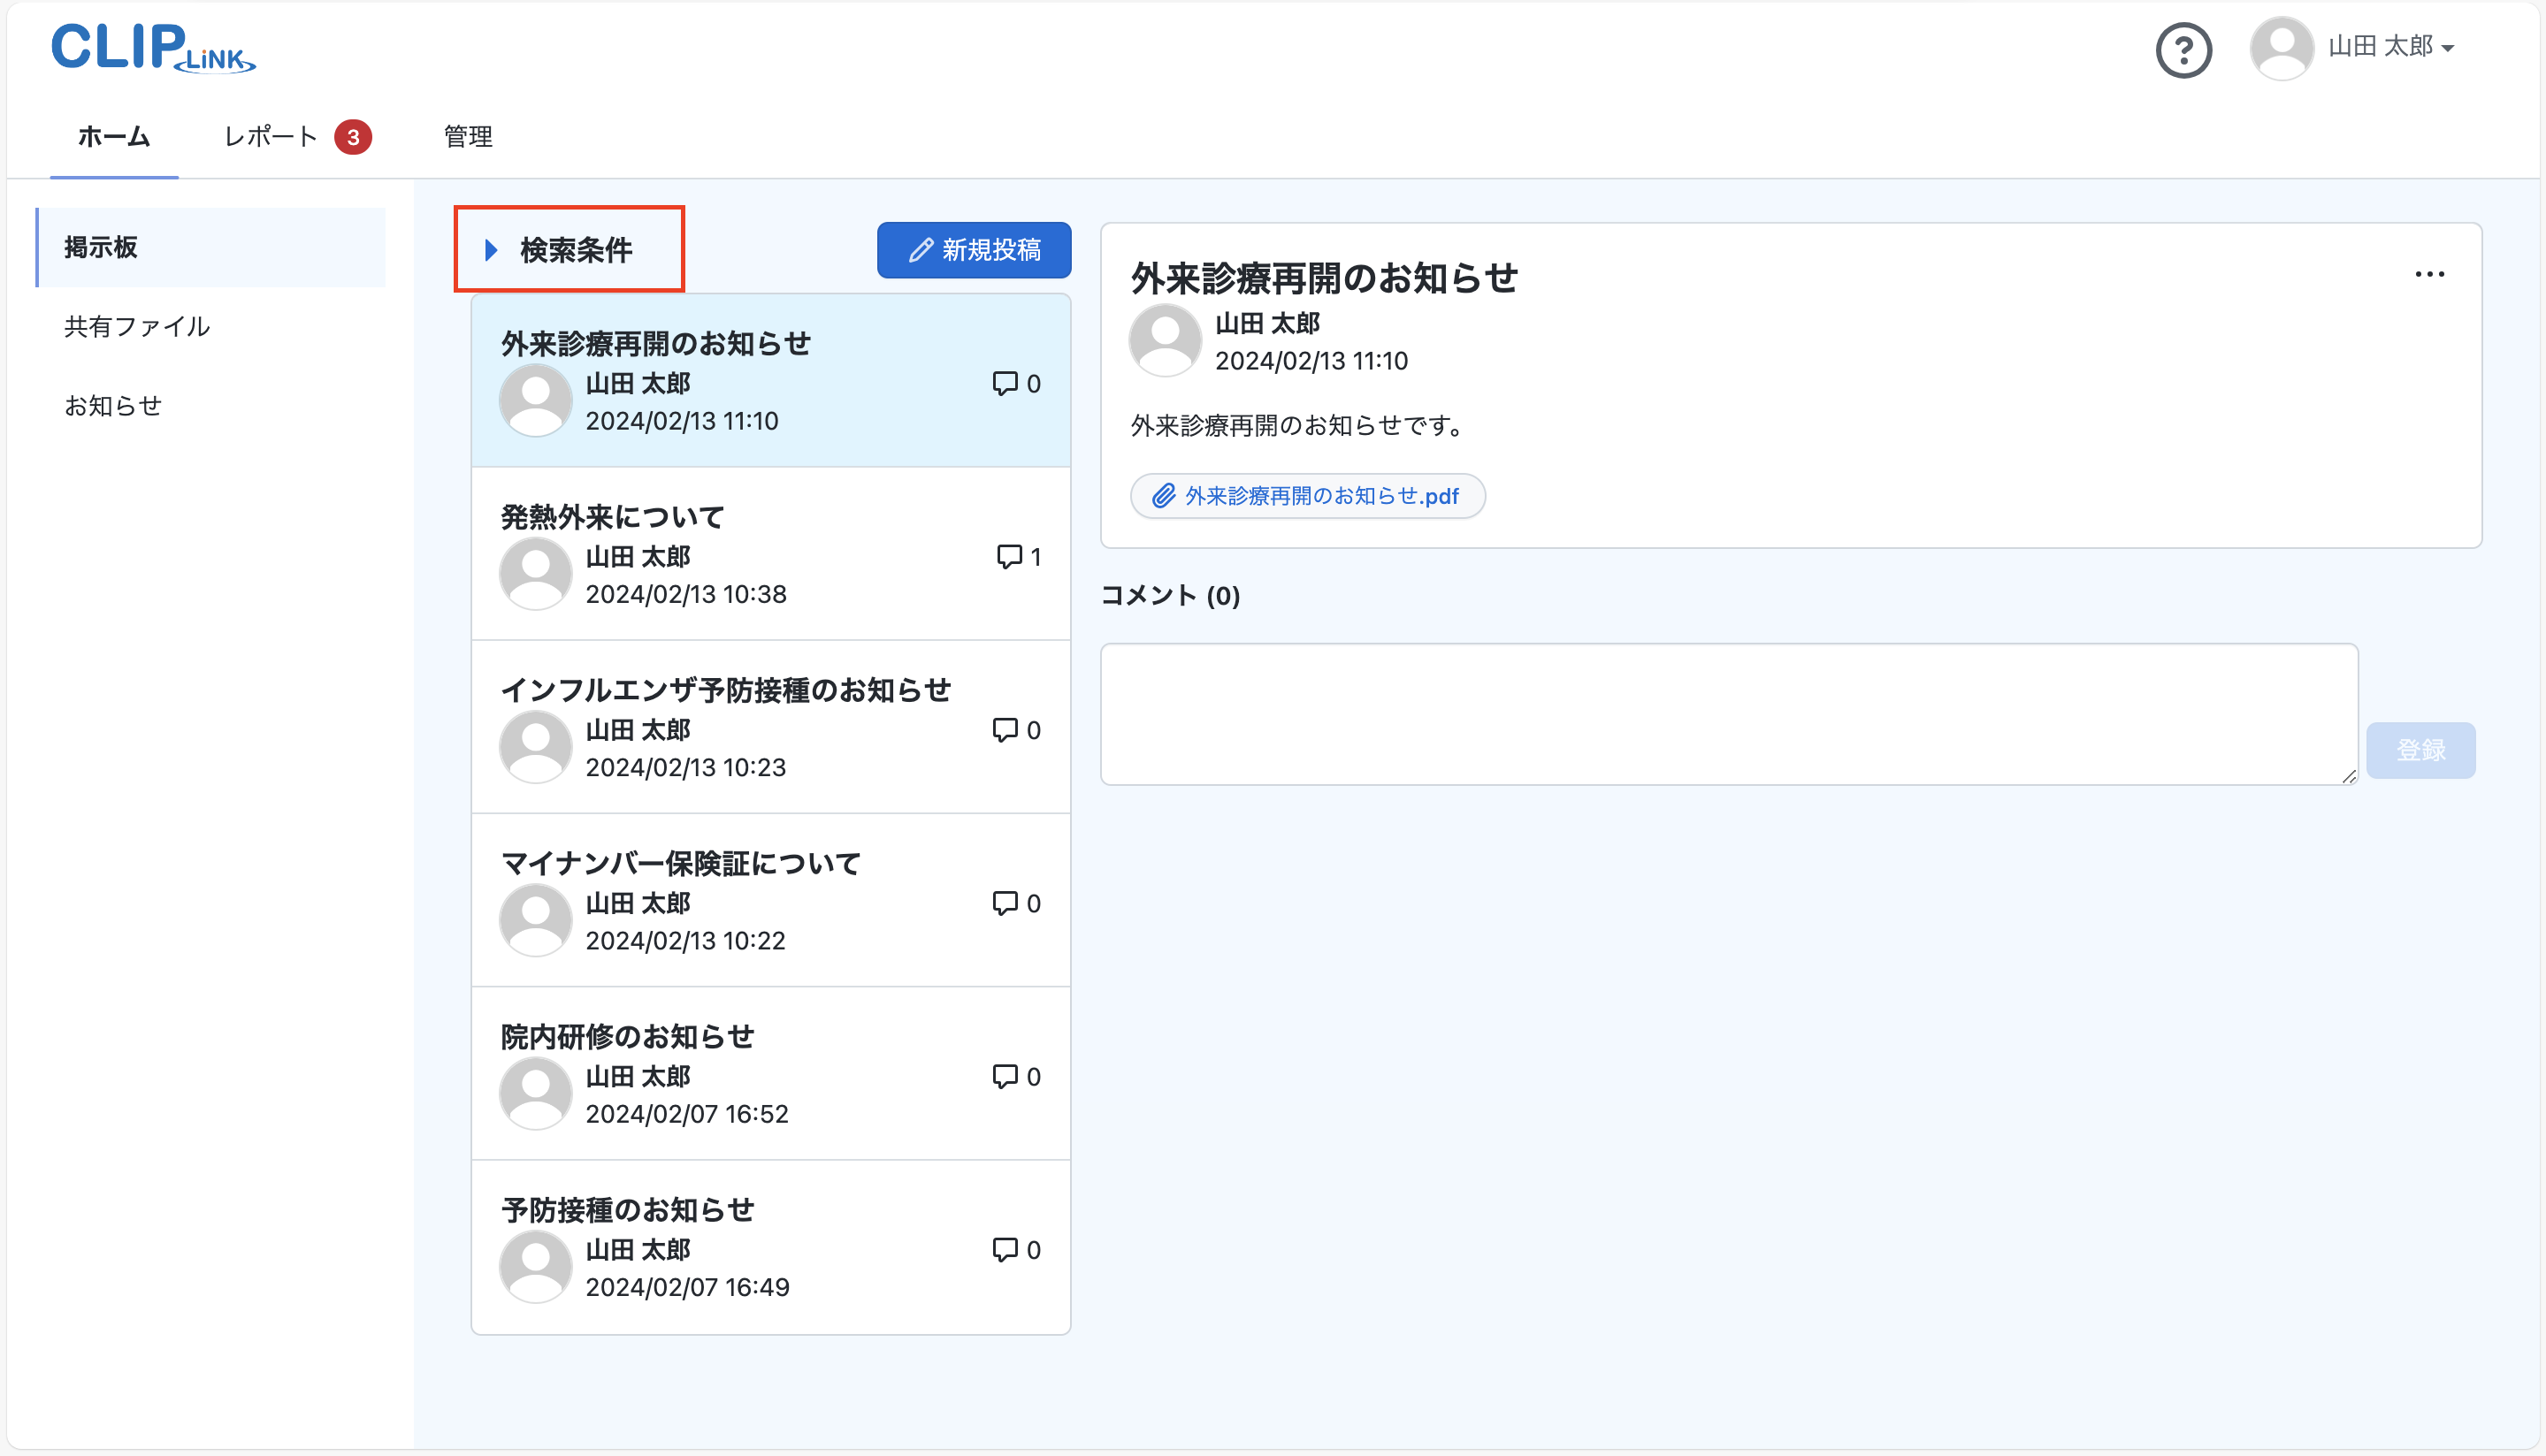Open the 外来診療再開のお知らせ.pdf attachment link
This screenshot has width=2546, height=1456.
pos(1321,496)
